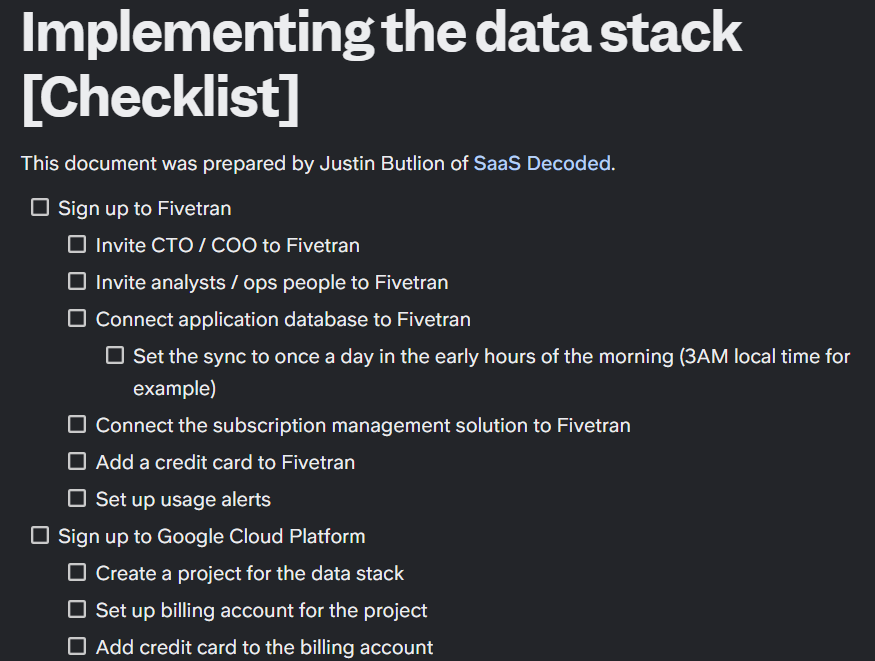
Task: Tick 'Connect the subscription management solution' checkbox
Action: [x=77, y=425]
